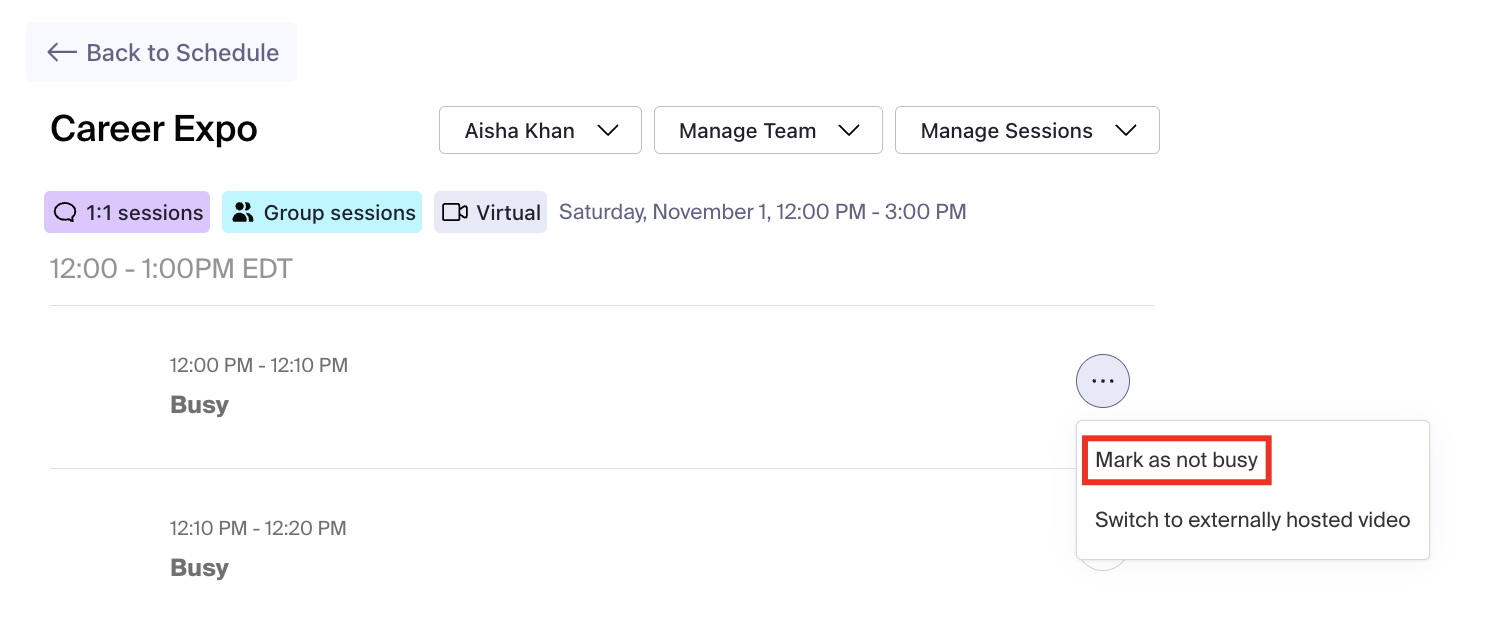Open the Manage Sessions dropdown
Screen dimensions: 1492x618
pyautogui.click(x=1027, y=131)
